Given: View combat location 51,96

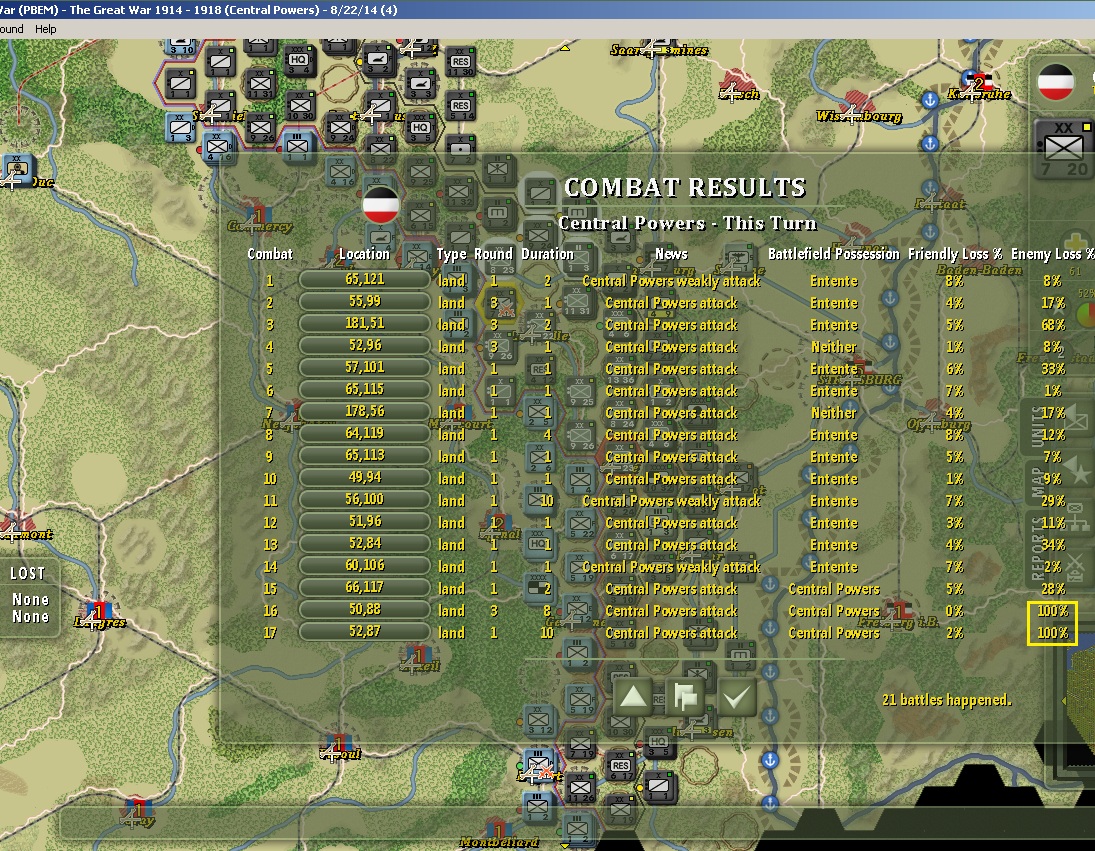Looking at the screenshot, I should coord(365,521).
